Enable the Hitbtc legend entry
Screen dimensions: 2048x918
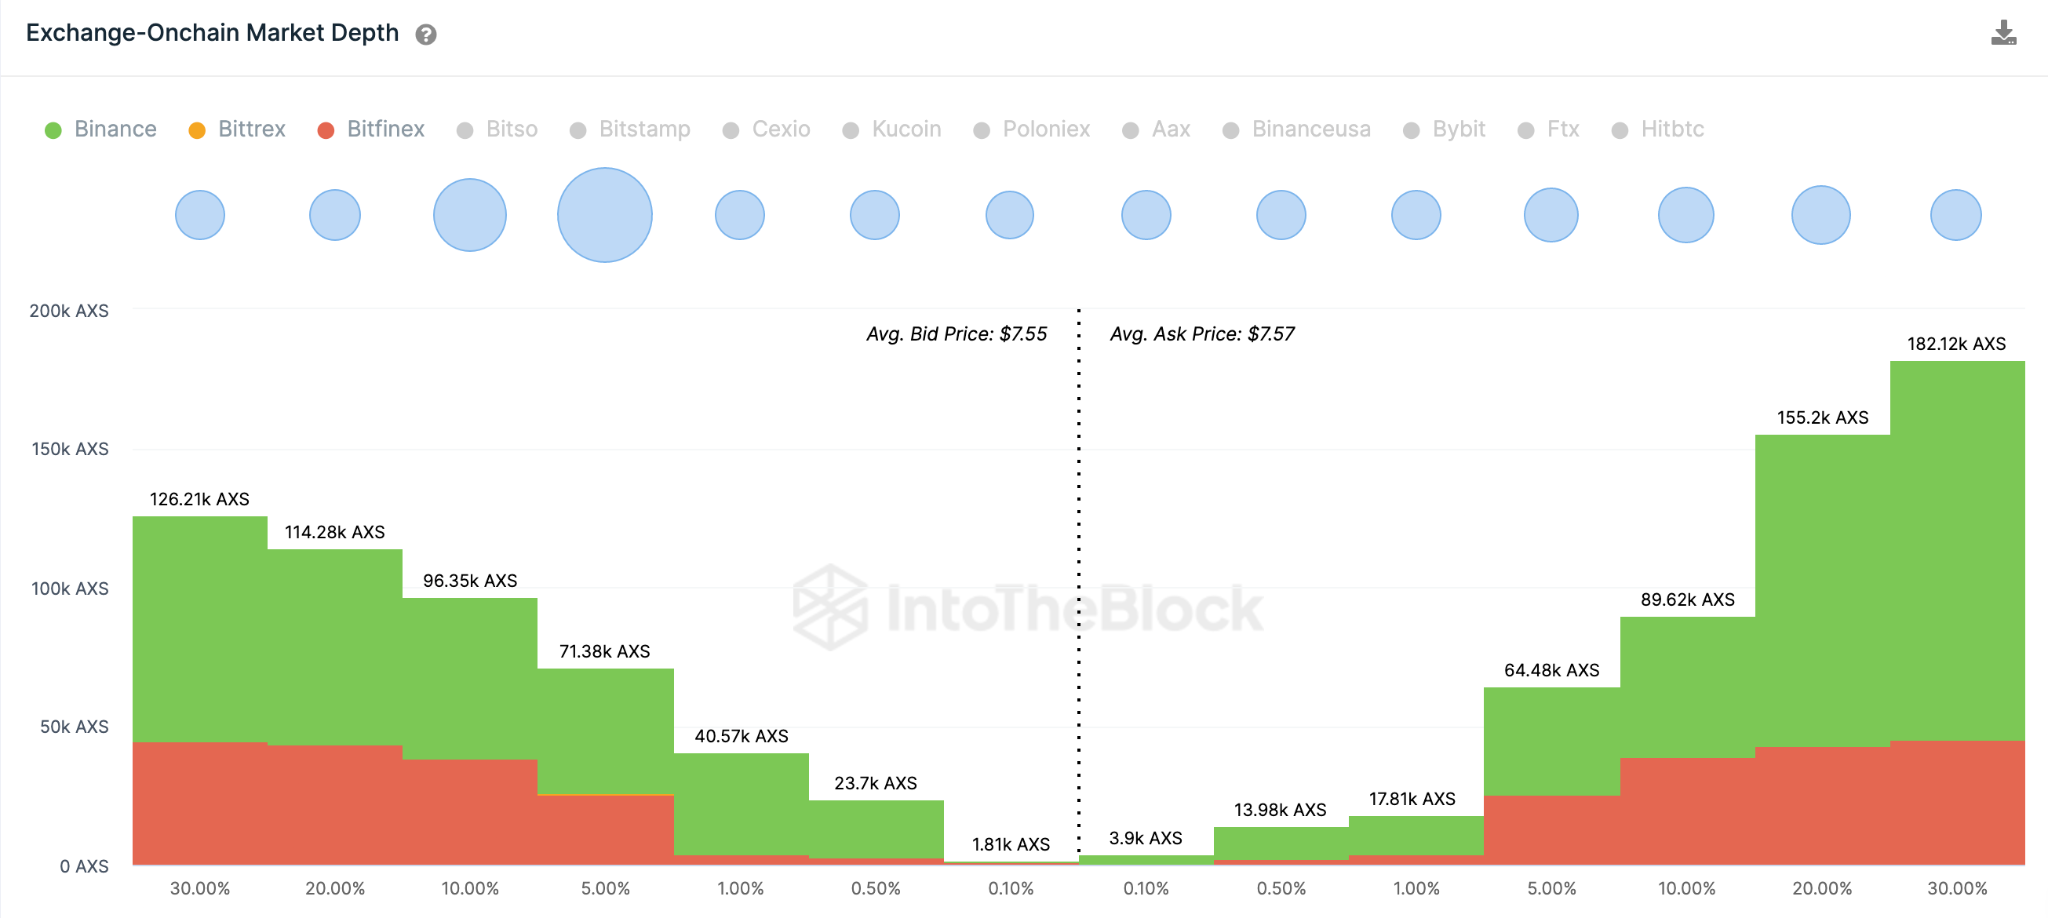[x=1658, y=130]
